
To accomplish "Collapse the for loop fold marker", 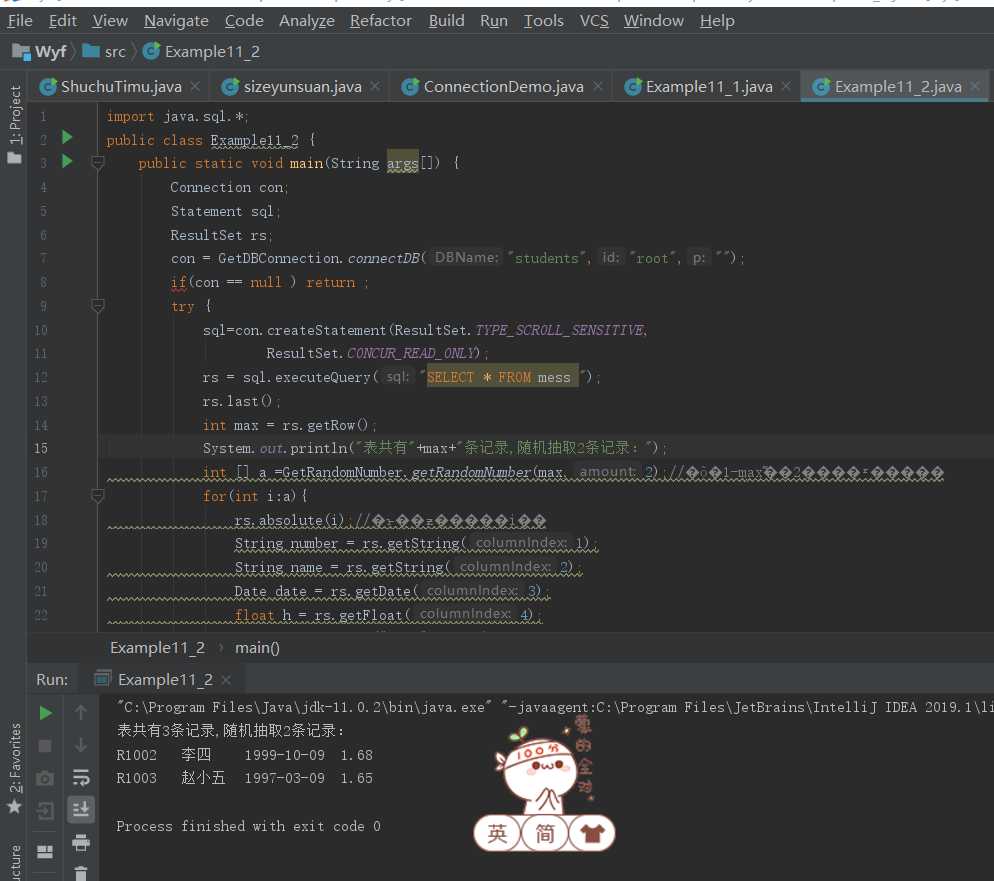I will pos(98,496).
